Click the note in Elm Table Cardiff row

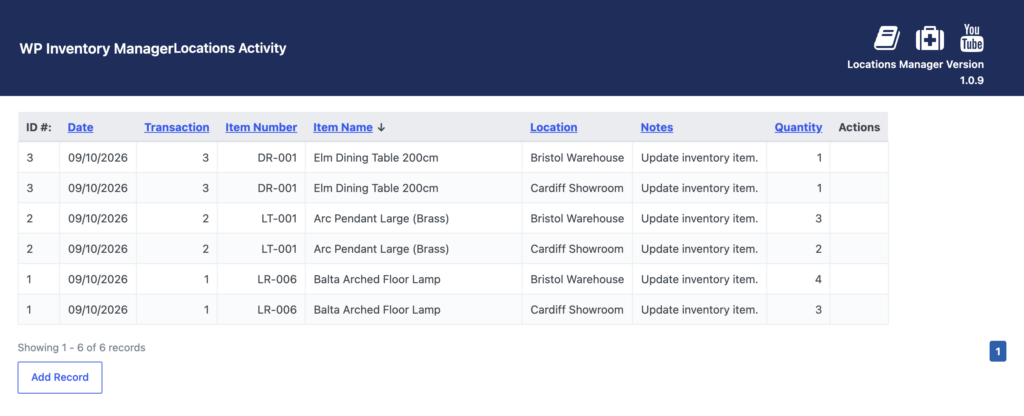click(699, 188)
